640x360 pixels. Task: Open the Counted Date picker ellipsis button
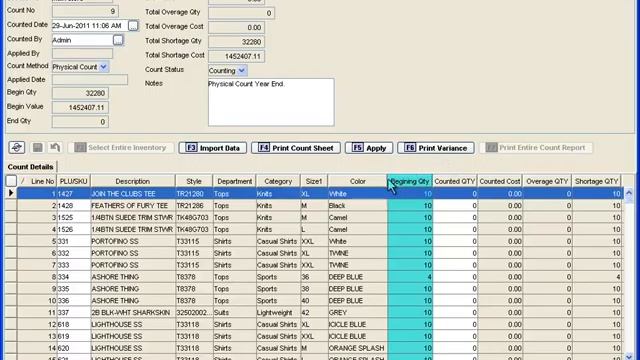click(133, 26)
